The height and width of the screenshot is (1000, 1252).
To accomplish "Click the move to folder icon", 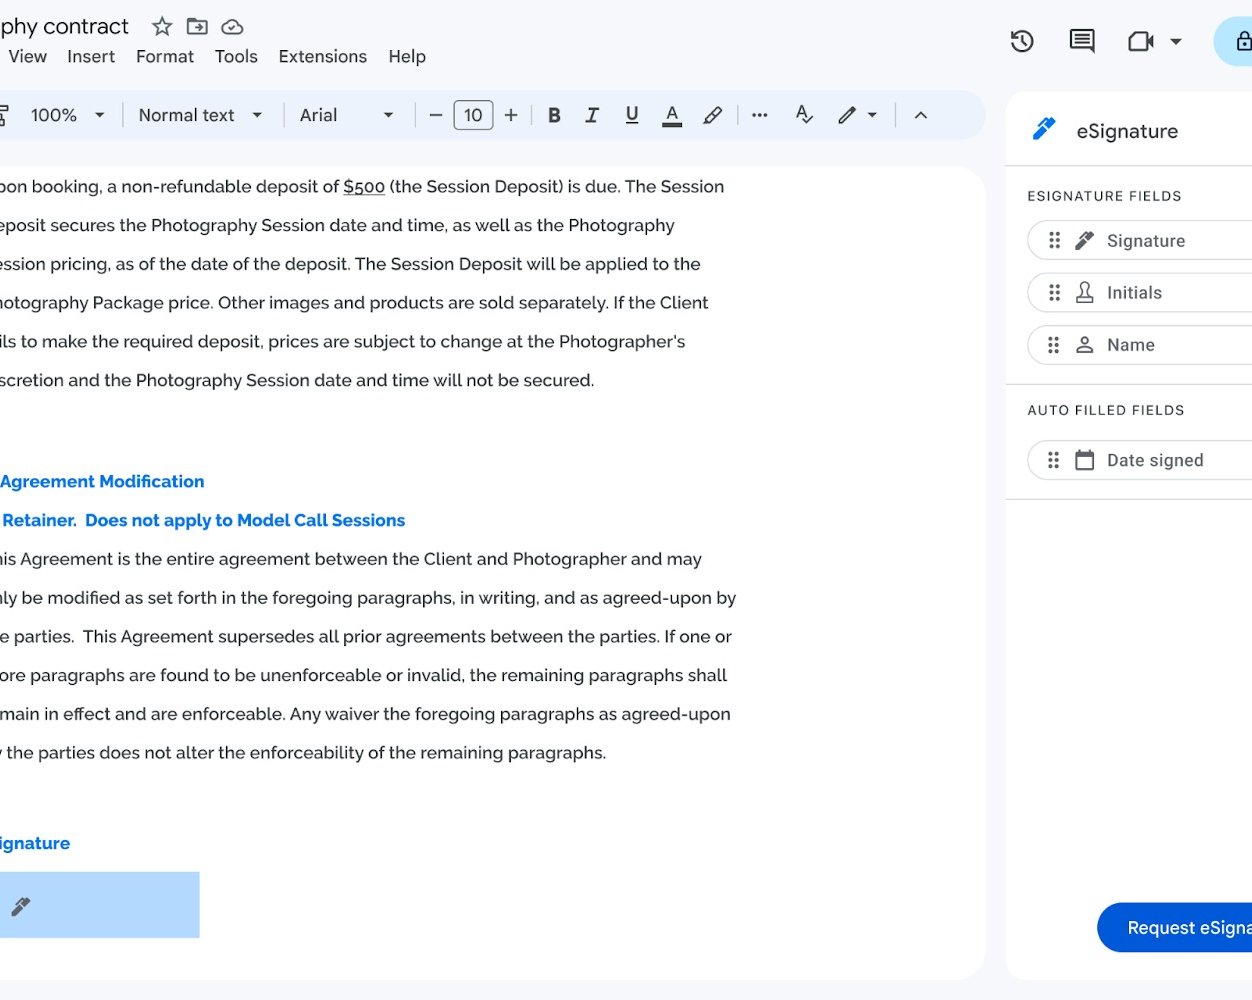I will point(197,27).
